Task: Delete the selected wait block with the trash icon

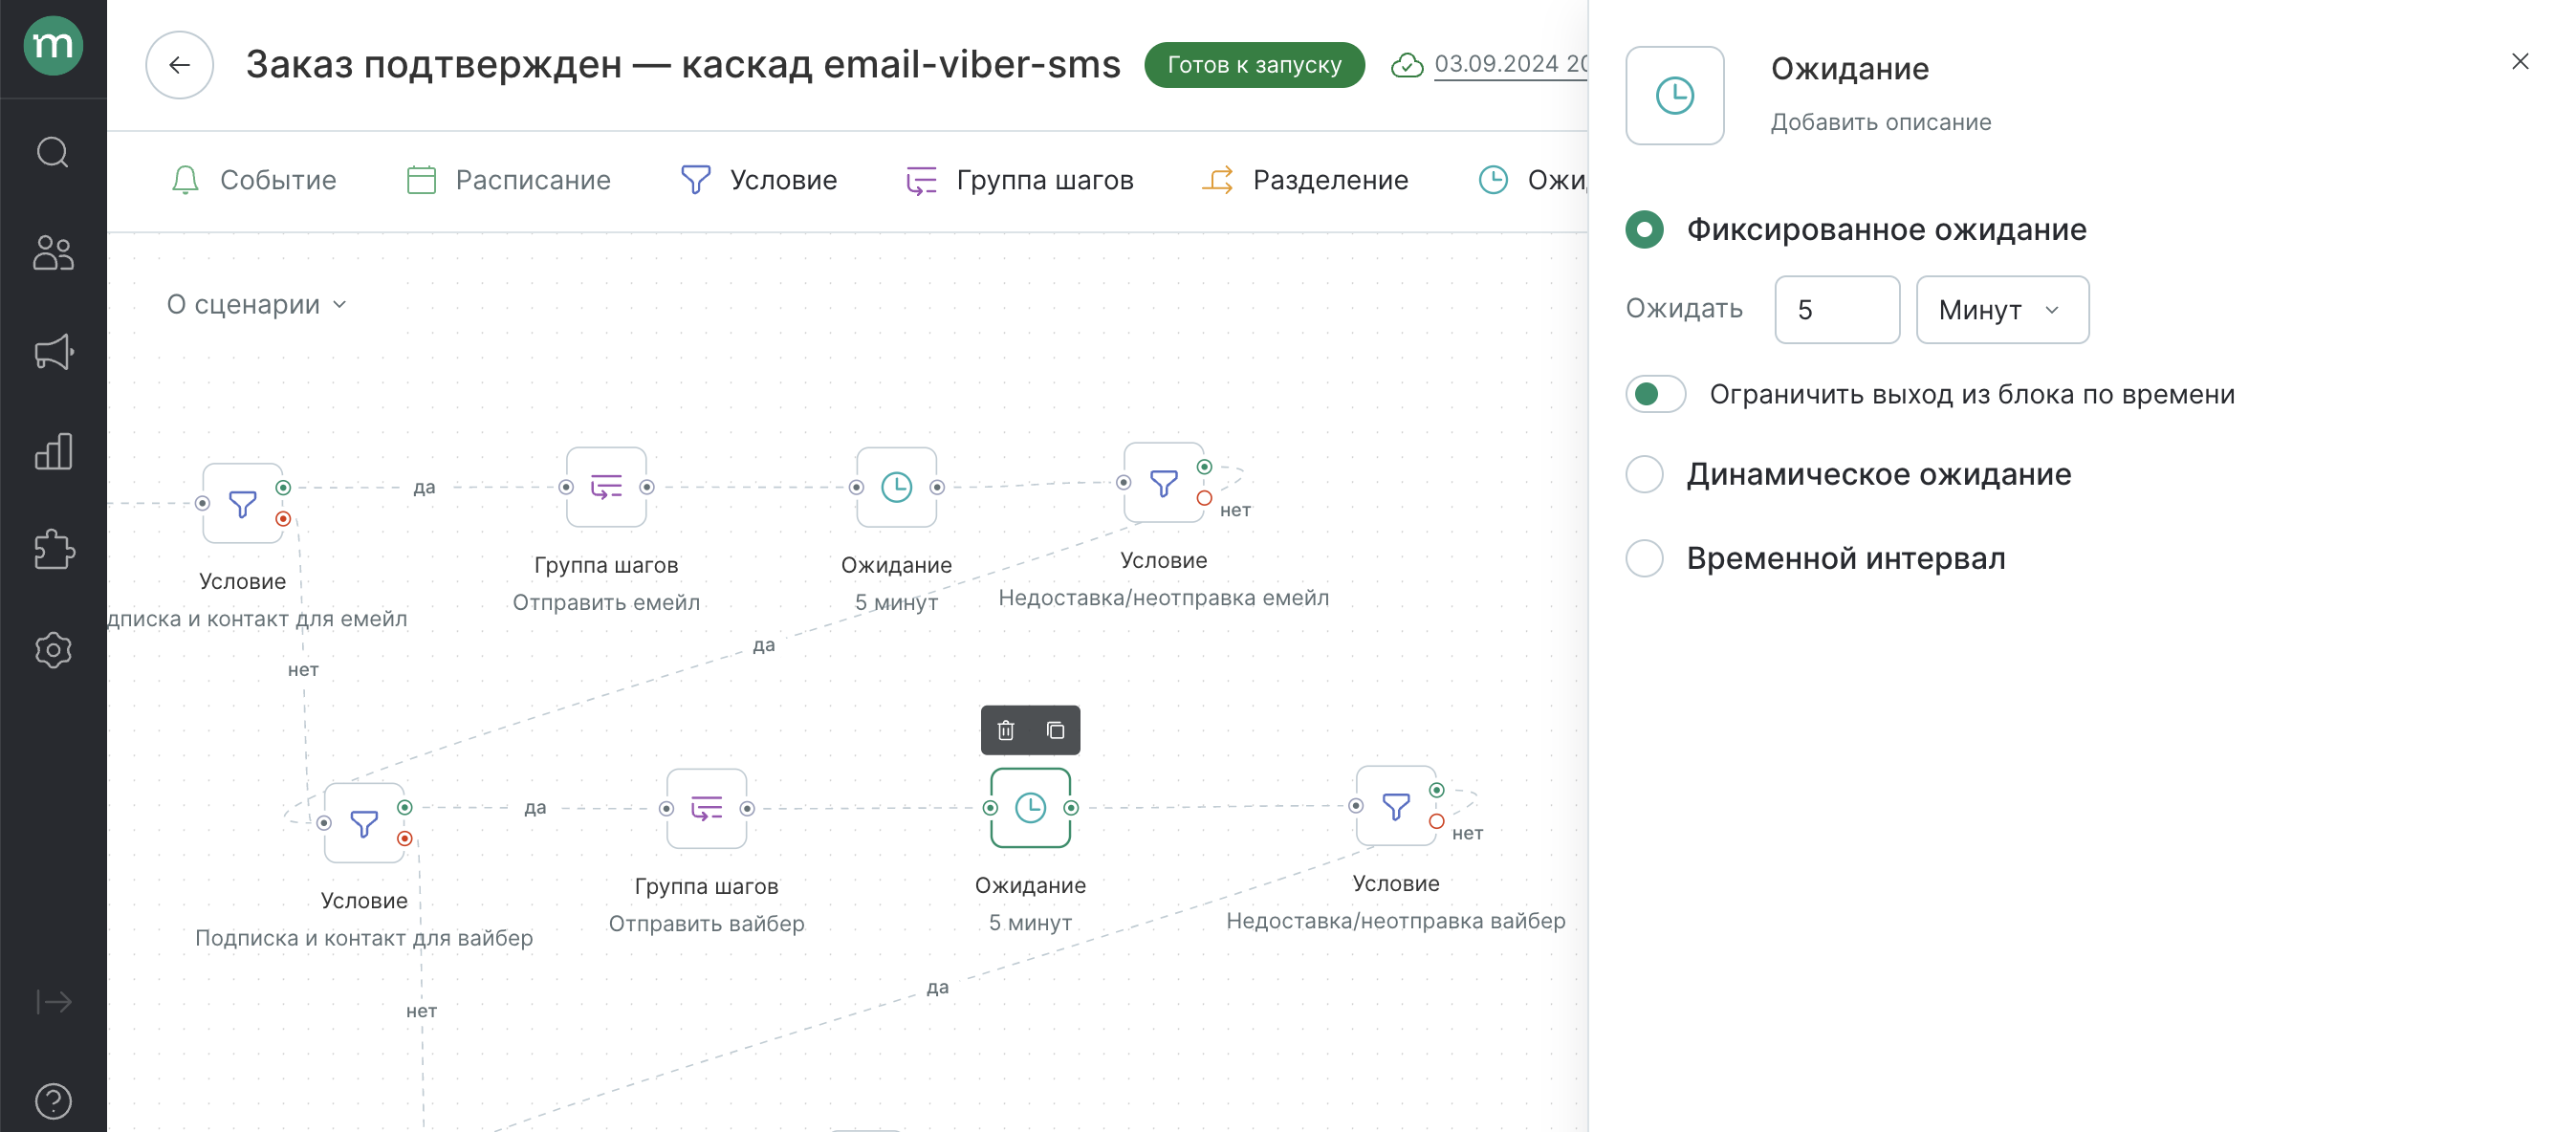Action: coord(1006,730)
